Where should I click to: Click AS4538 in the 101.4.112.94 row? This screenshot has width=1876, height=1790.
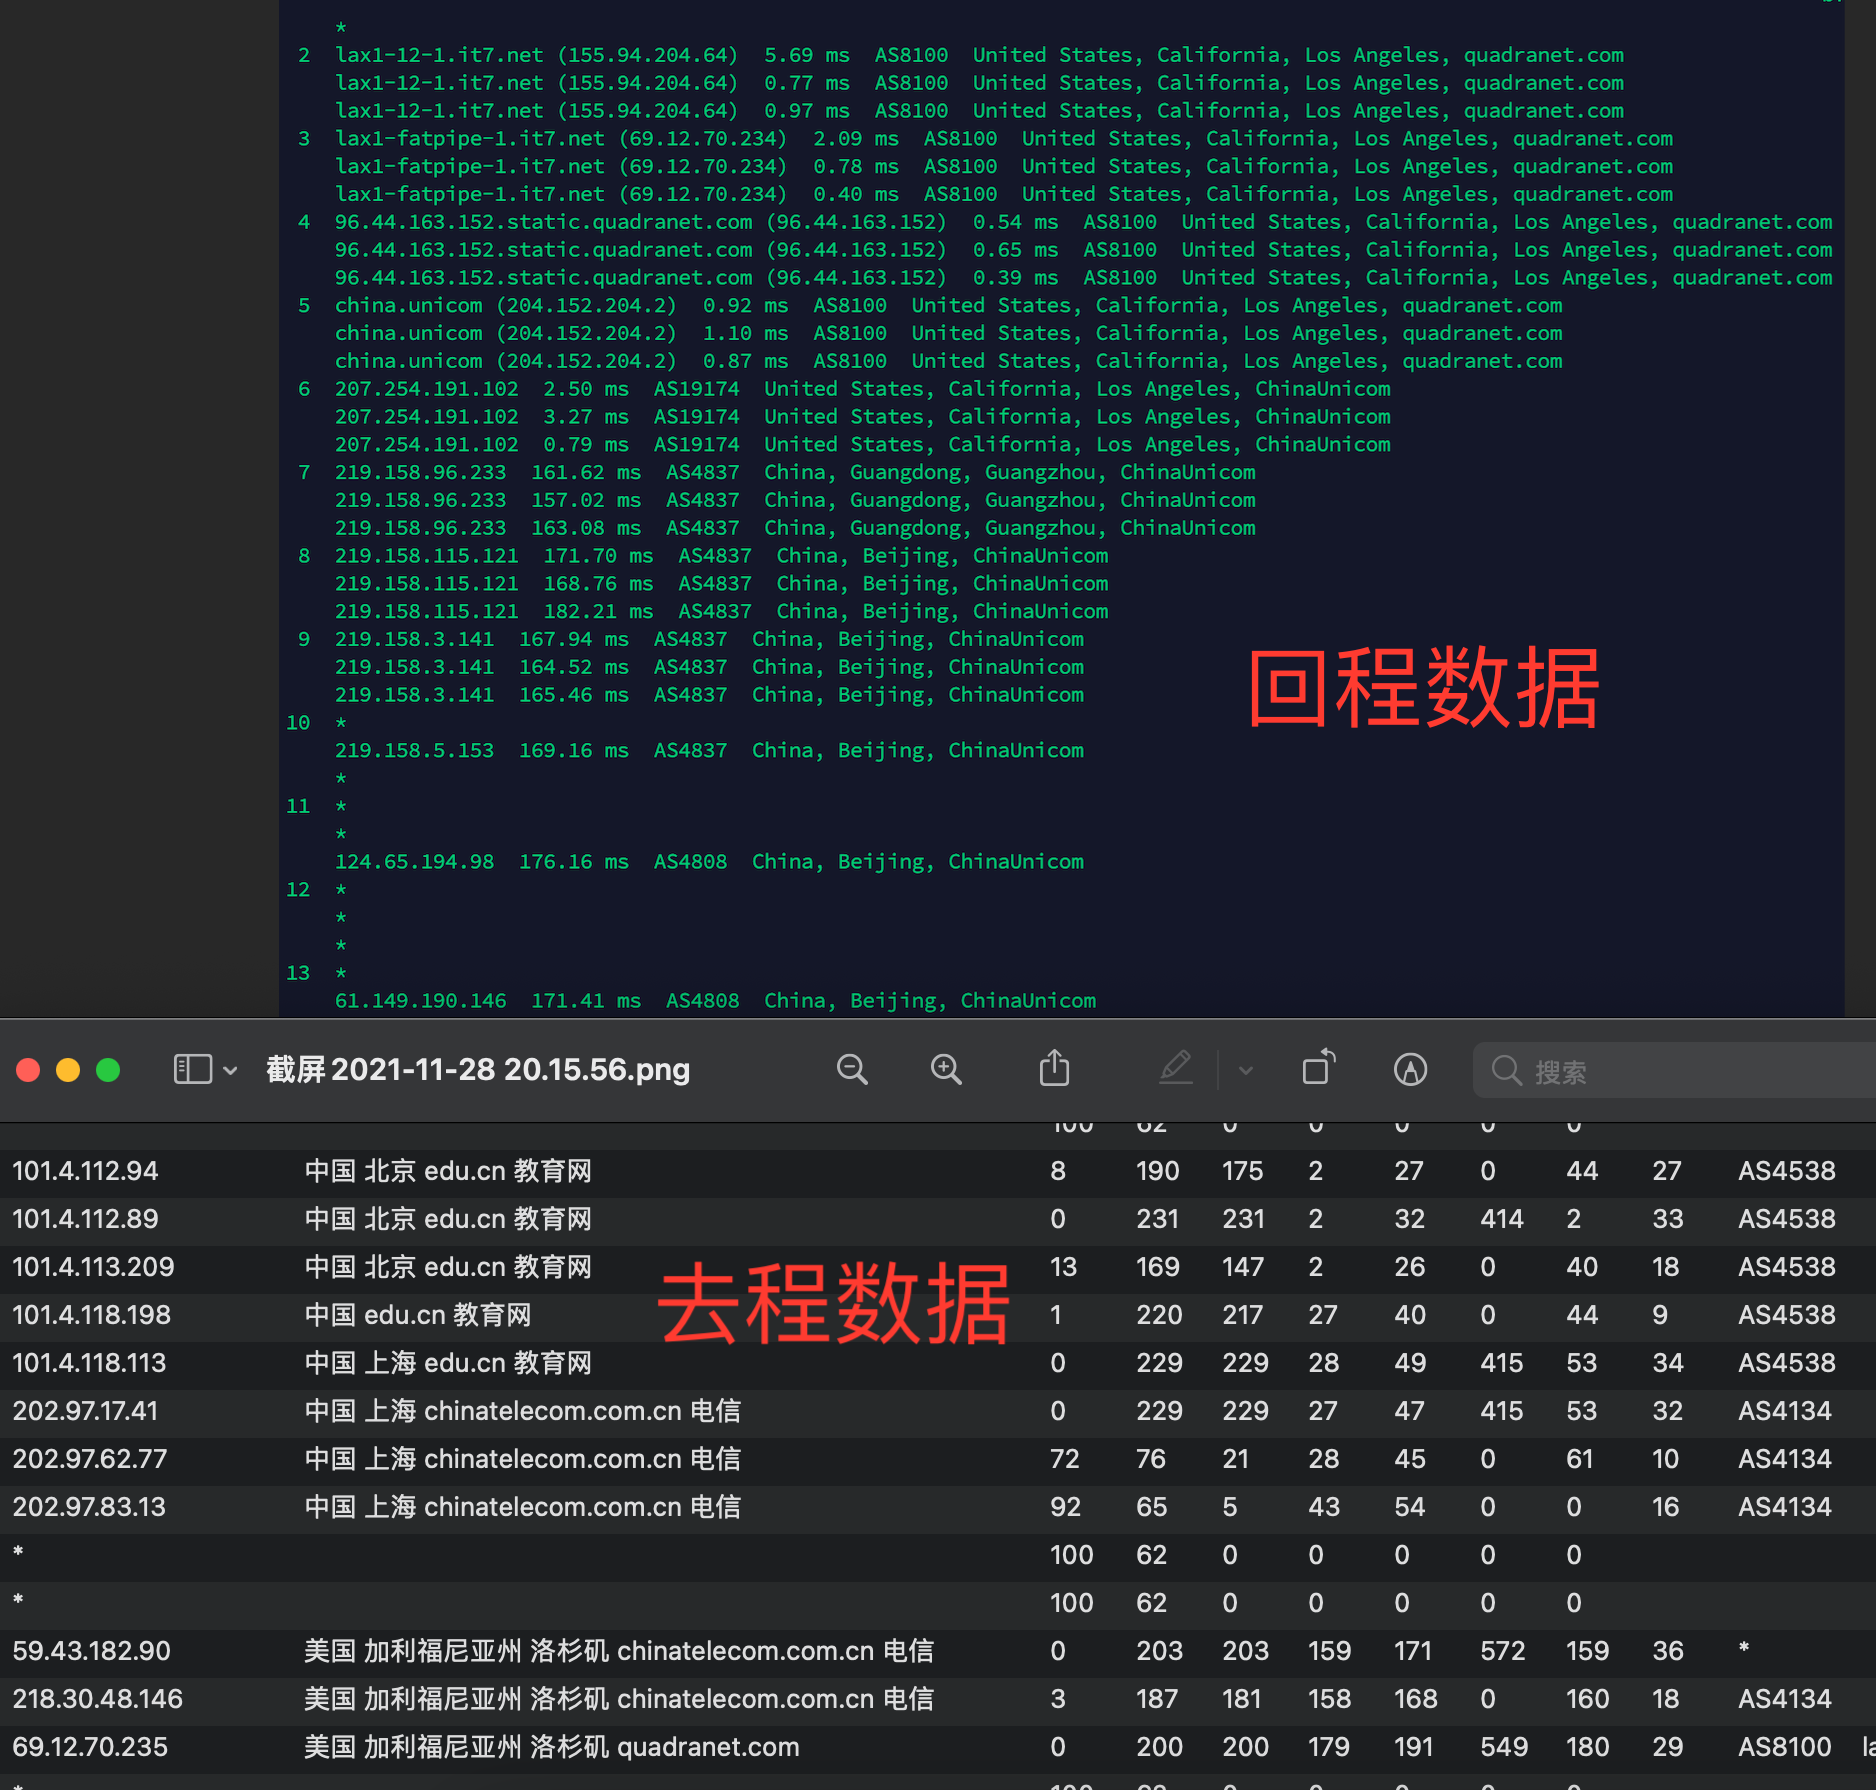click(x=1787, y=1171)
